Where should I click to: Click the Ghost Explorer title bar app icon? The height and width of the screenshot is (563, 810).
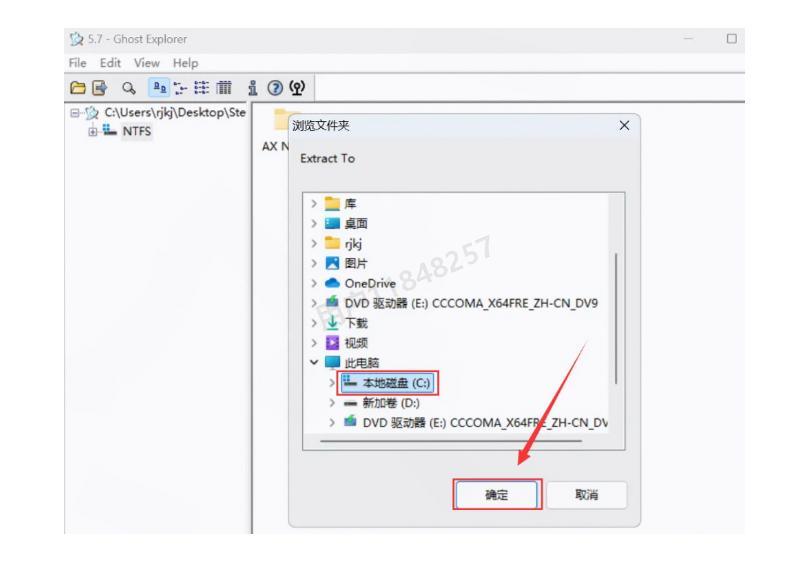click(76, 39)
